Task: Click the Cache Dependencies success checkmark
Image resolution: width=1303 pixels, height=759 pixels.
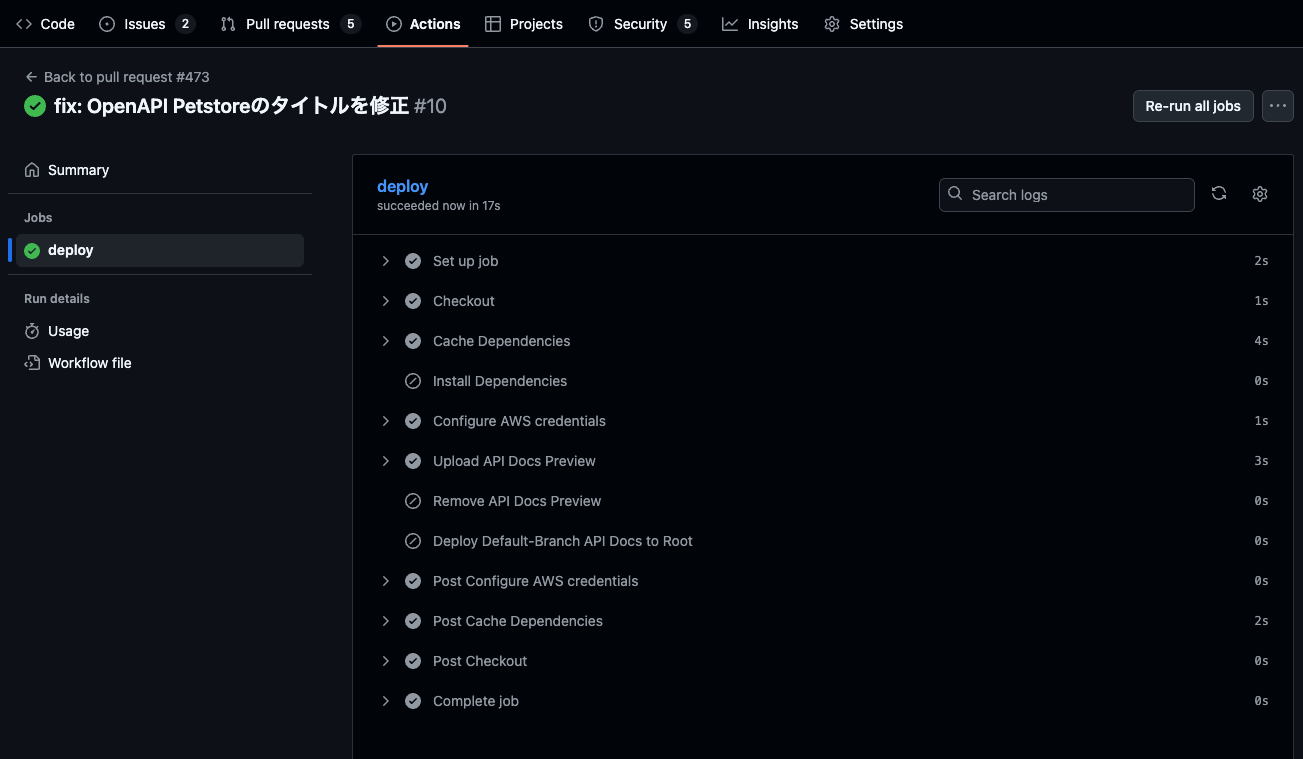Action: (413, 341)
